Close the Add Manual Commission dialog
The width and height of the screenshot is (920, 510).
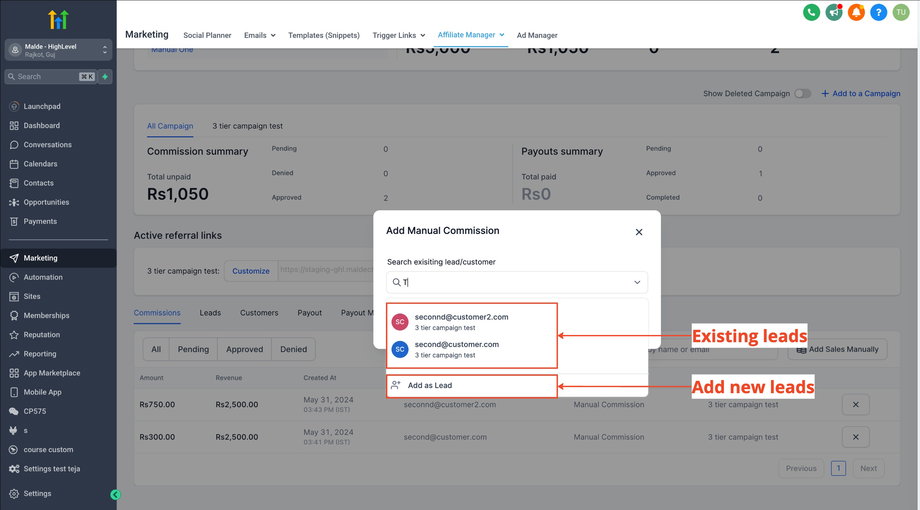(x=639, y=232)
